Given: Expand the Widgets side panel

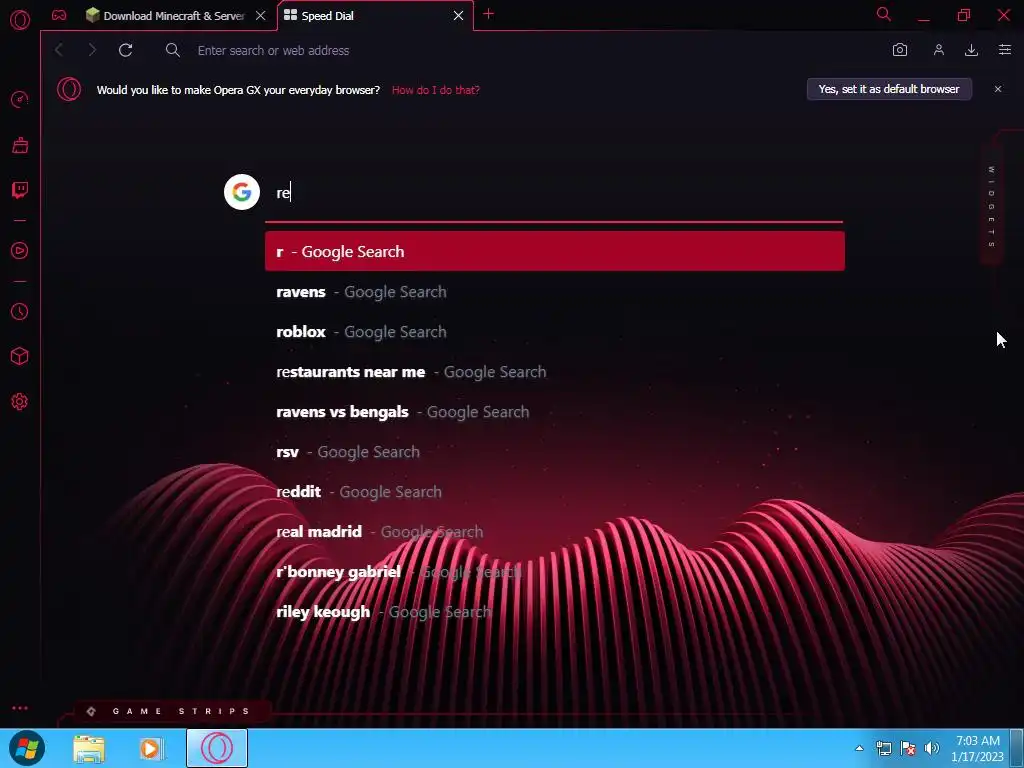Looking at the screenshot, I should click(x=991, y=206).
